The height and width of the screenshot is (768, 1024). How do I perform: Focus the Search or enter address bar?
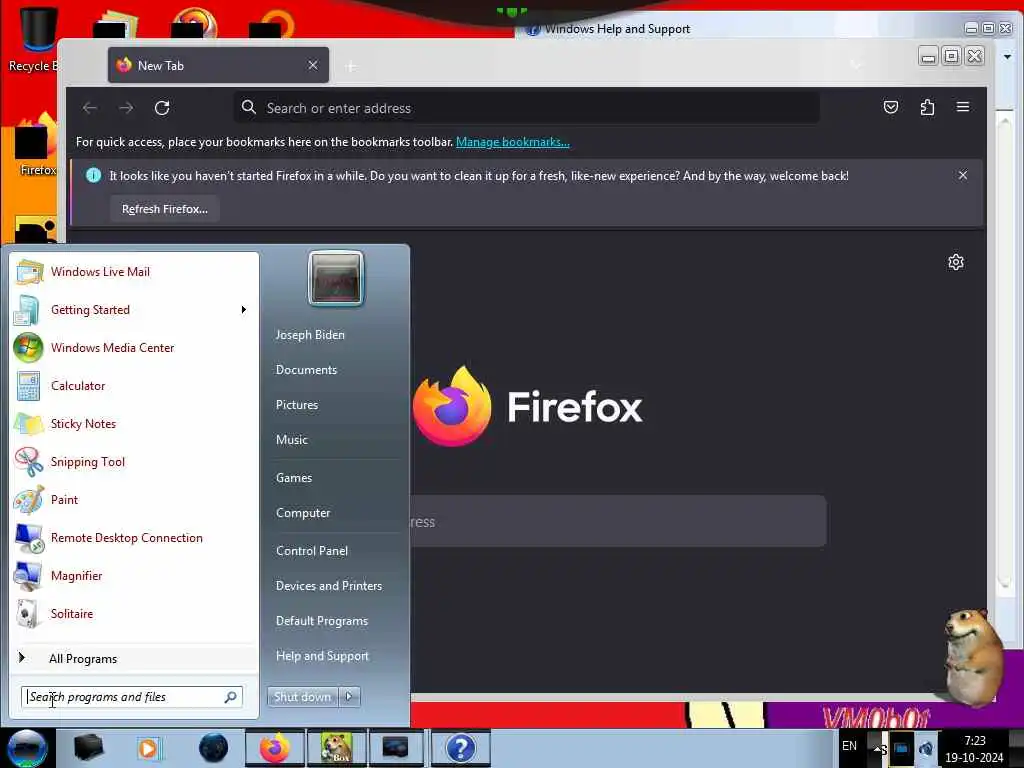[526, 108]
